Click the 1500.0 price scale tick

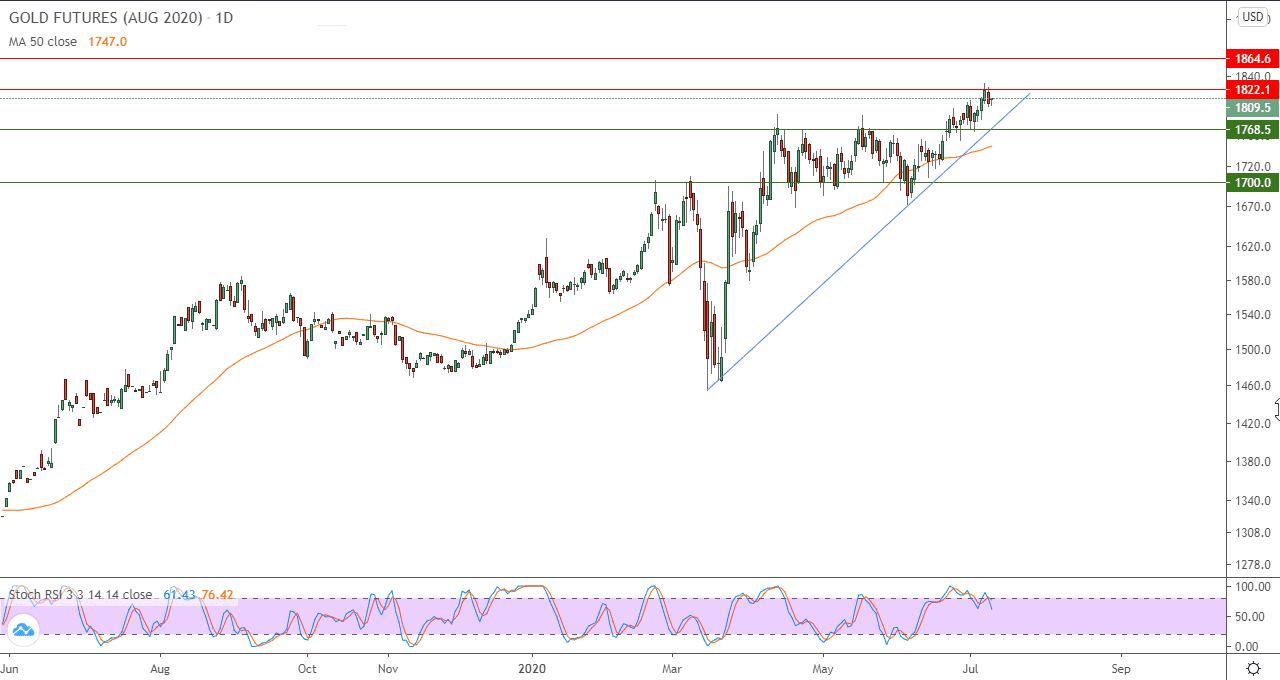coord(1253,350)
